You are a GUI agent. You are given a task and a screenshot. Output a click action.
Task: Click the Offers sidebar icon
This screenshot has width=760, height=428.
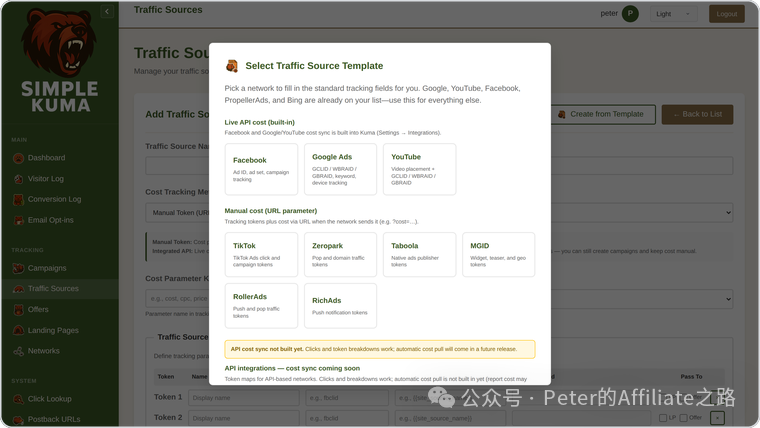(x=18, y=310)
